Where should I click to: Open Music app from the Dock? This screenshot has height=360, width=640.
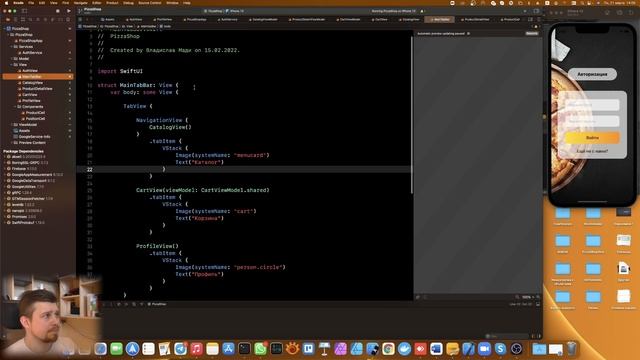click(196, 349)
